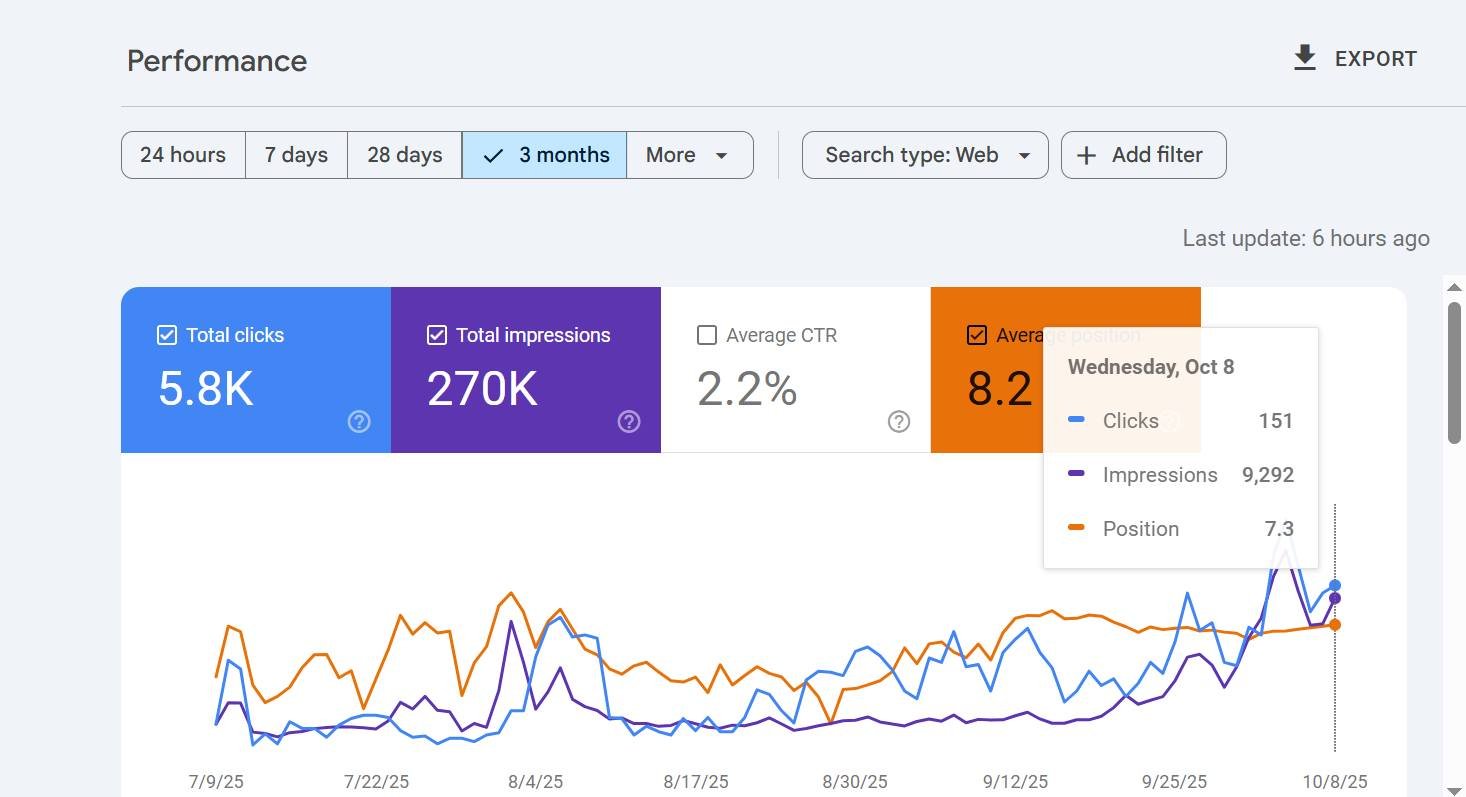
Task: Click the orange Position point on Oct 8
Action: 1335,625
